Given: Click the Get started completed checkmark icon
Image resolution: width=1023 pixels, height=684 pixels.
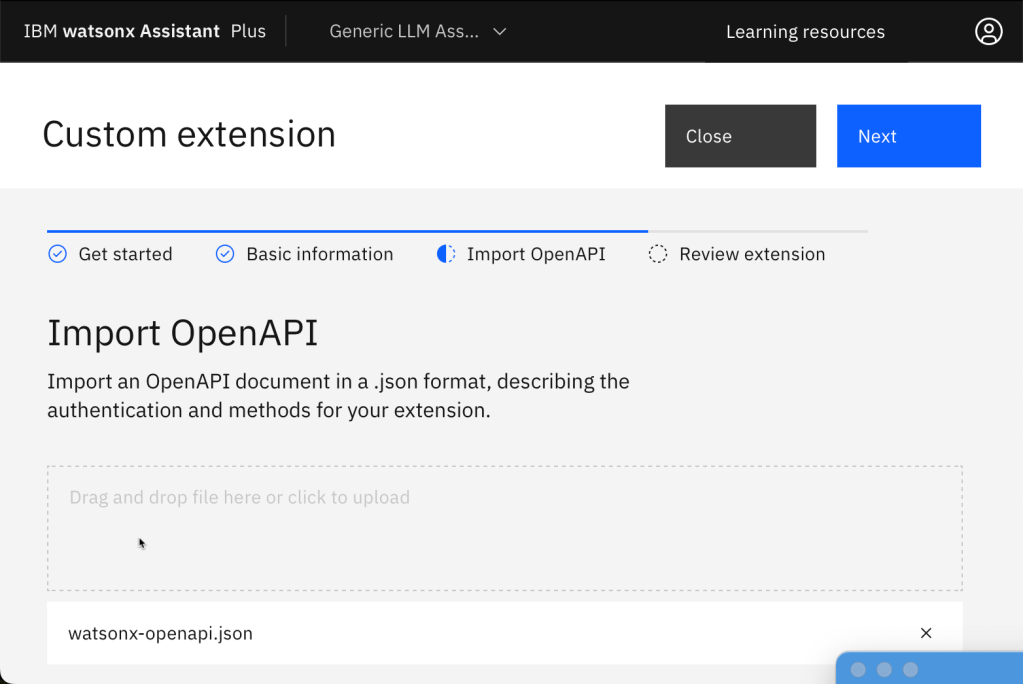Looking at the screenshot, I should pyautogui.click(x=58, y=254).
